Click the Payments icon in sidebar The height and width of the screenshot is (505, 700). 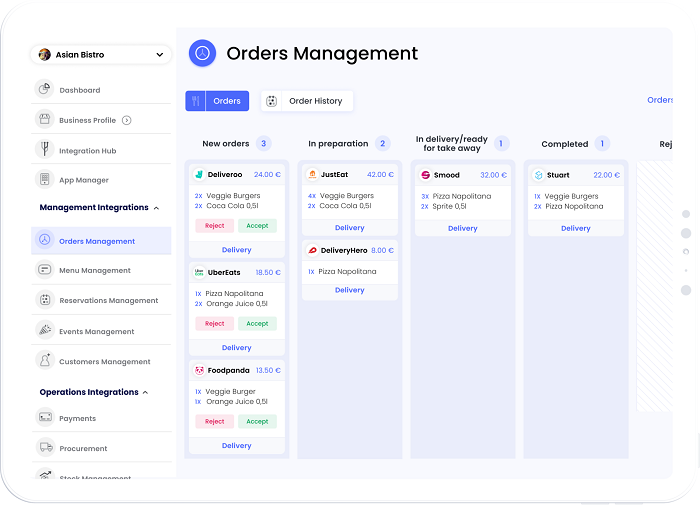[44, 418]
